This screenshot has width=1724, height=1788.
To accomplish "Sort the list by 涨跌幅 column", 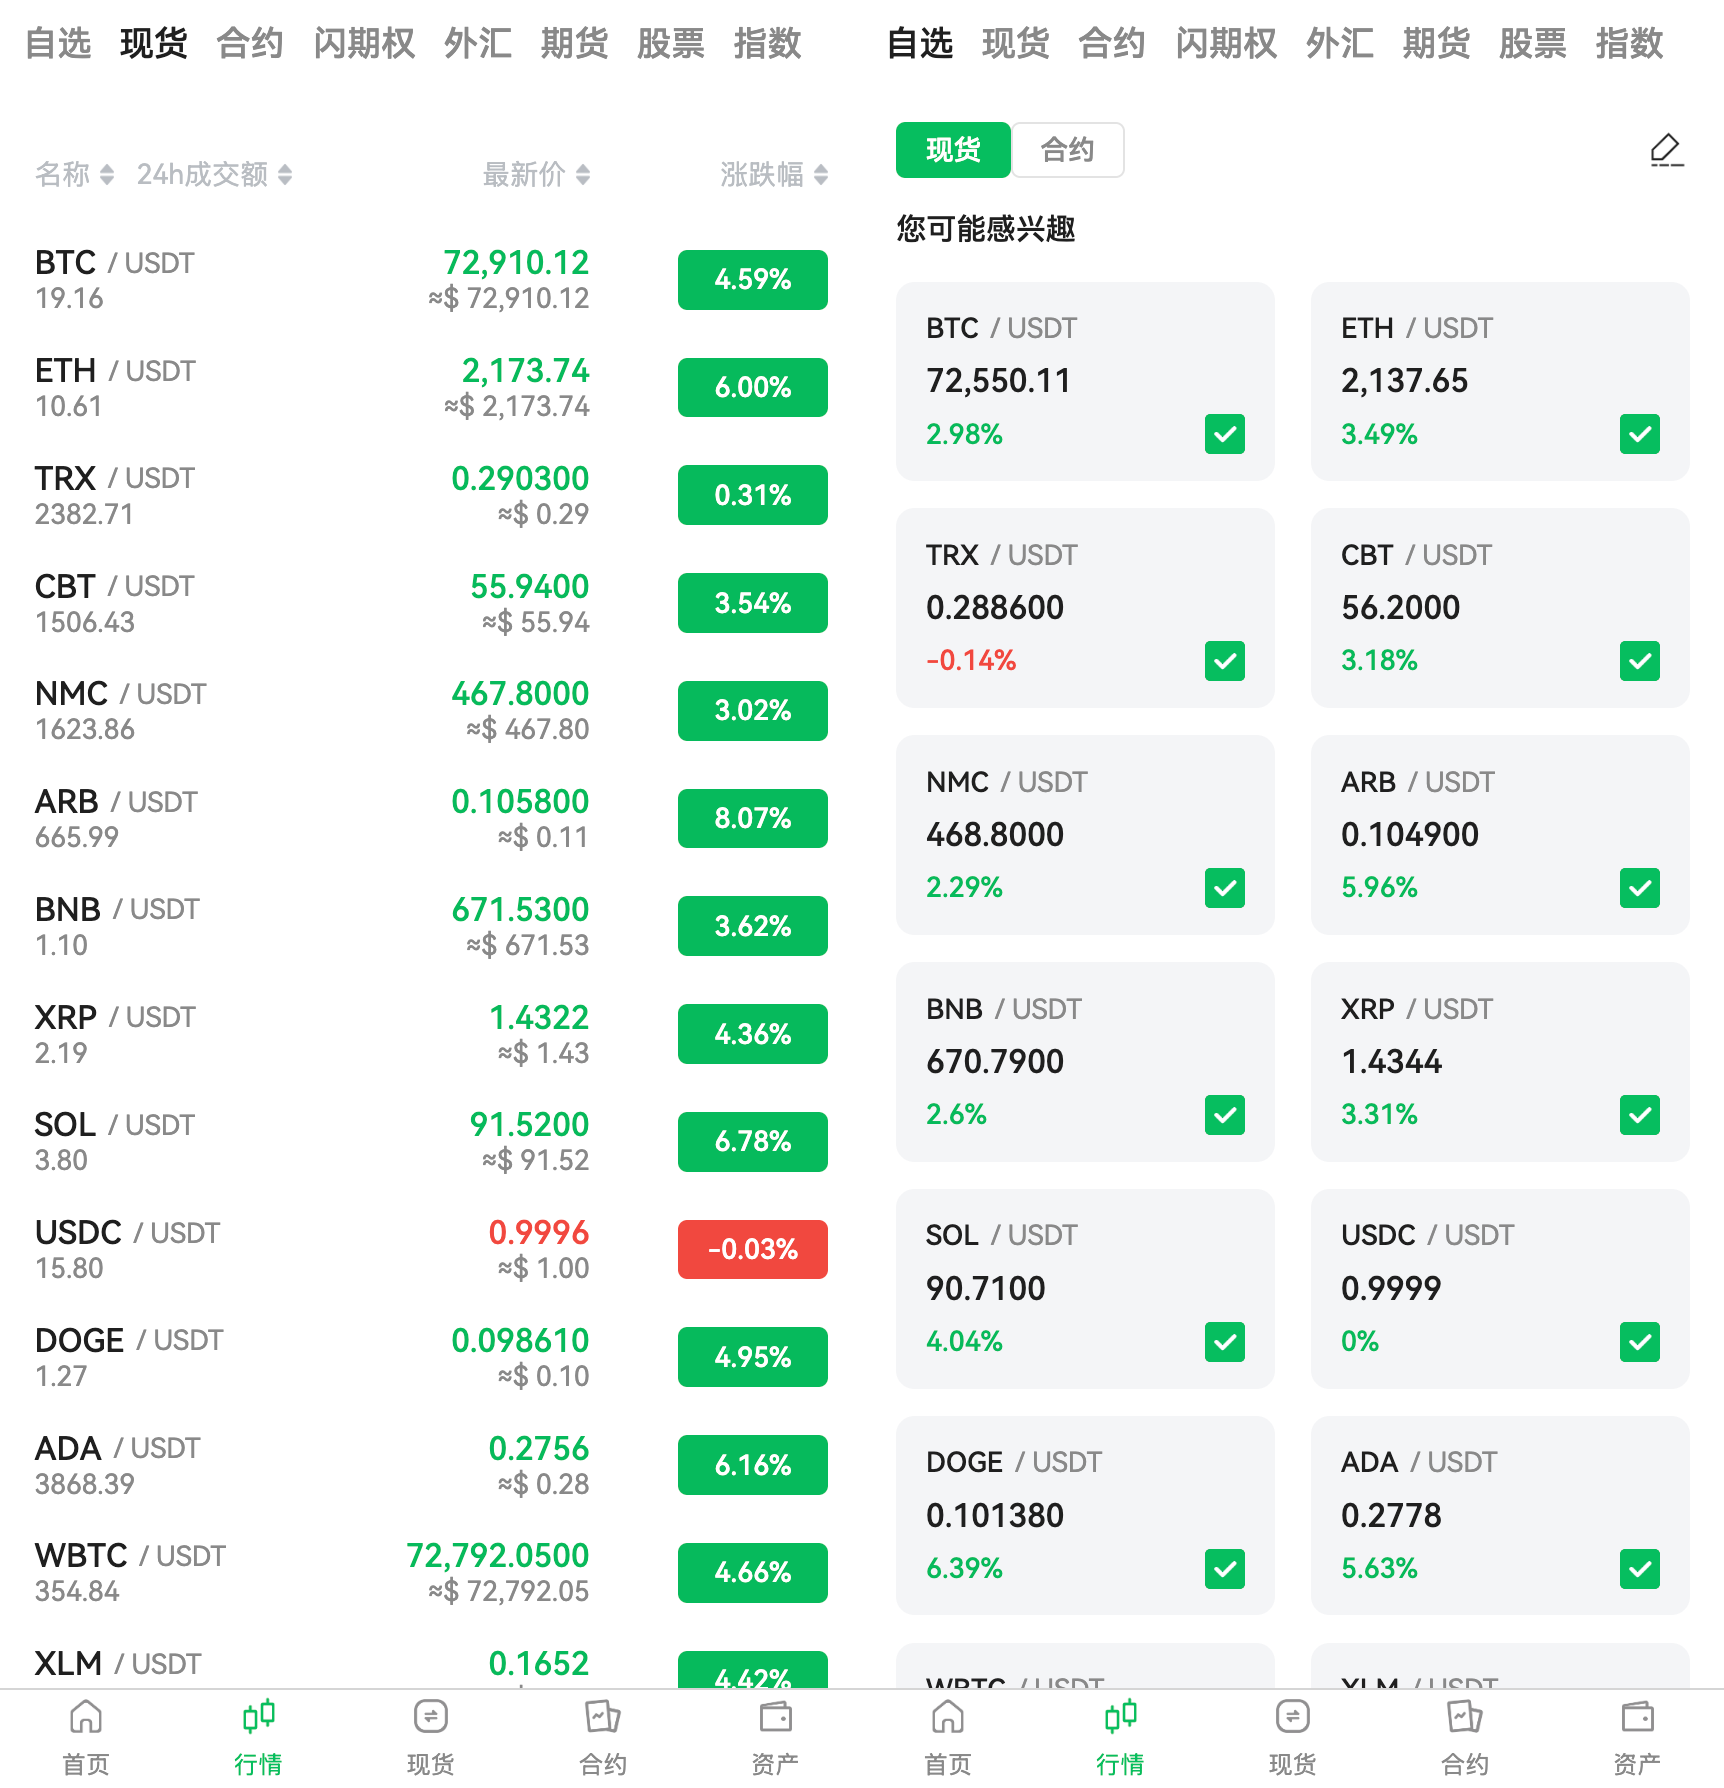I will pyautogui.click(x=774, y=175).
